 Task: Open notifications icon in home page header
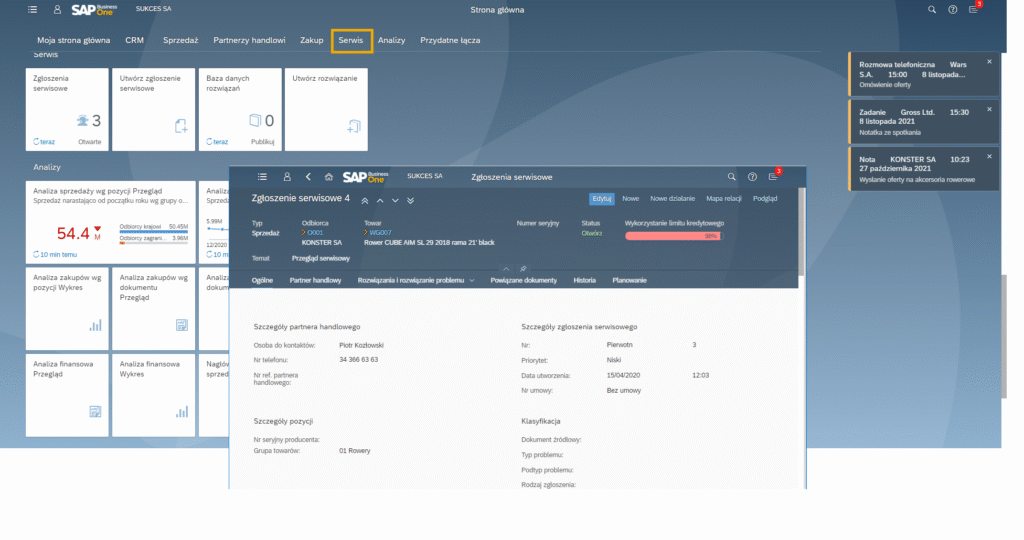coord(974,9)
